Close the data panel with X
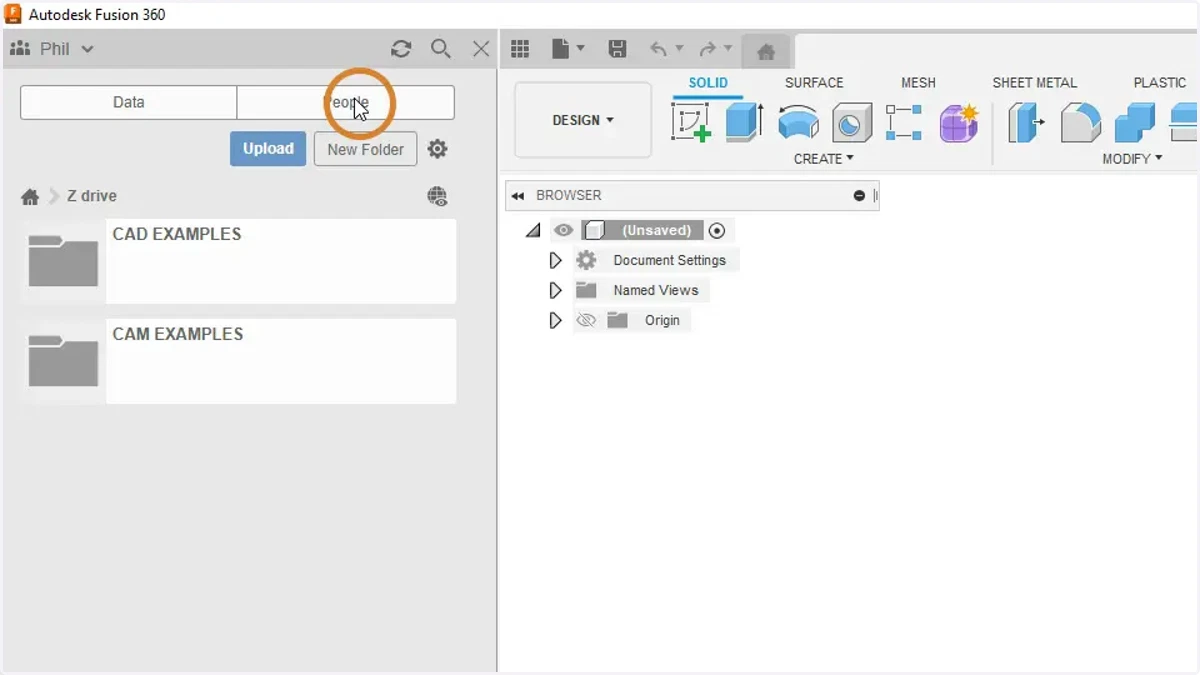The width and height of the screenshot is (1200, 675). [x=481, y=49]
